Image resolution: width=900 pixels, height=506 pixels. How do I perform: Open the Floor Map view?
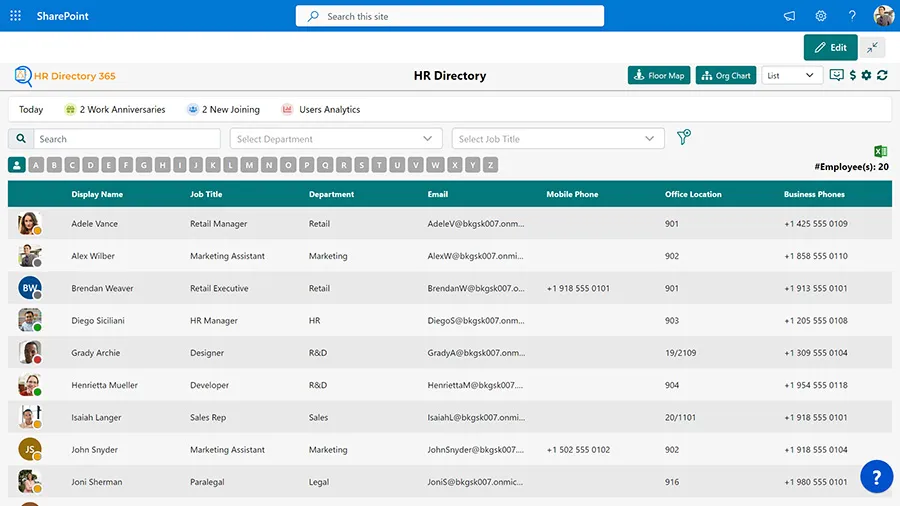tap(659, 75)
